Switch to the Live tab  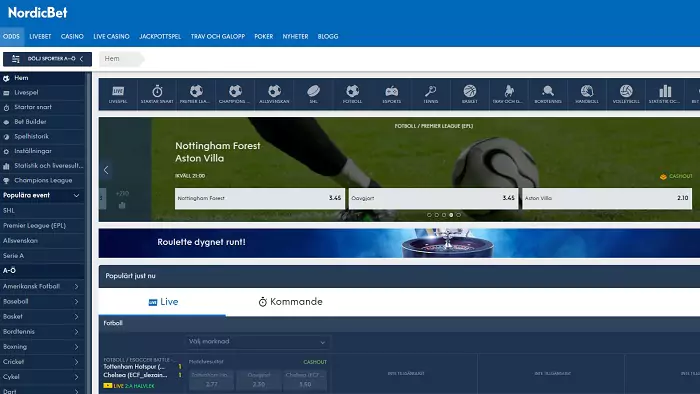[163, 302]
